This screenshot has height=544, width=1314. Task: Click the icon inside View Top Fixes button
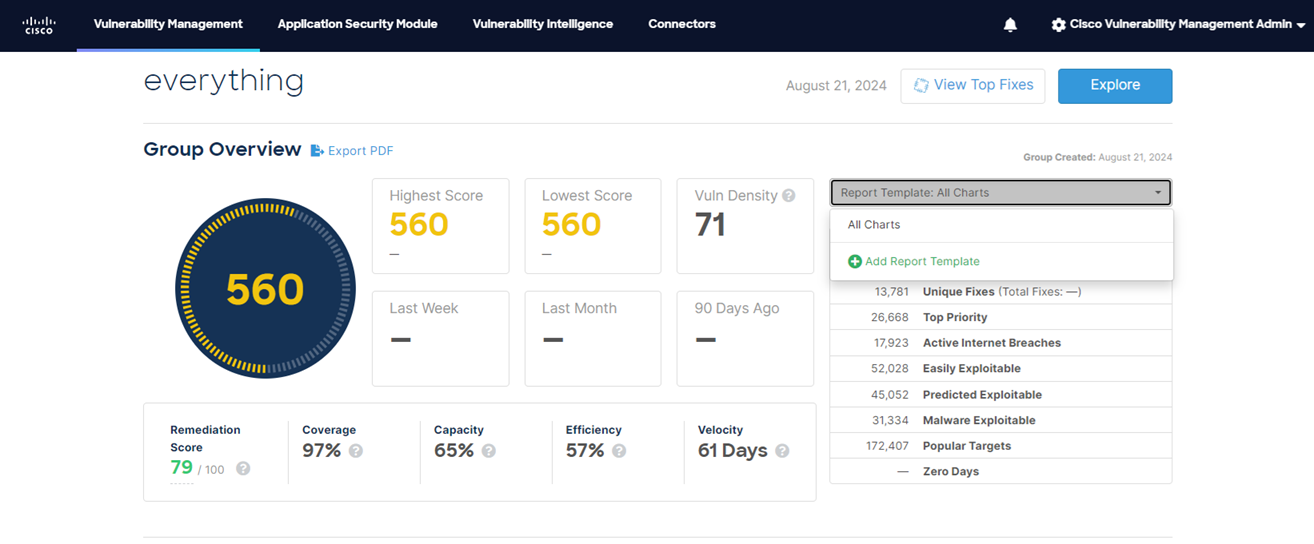click(x=921, y=86)
